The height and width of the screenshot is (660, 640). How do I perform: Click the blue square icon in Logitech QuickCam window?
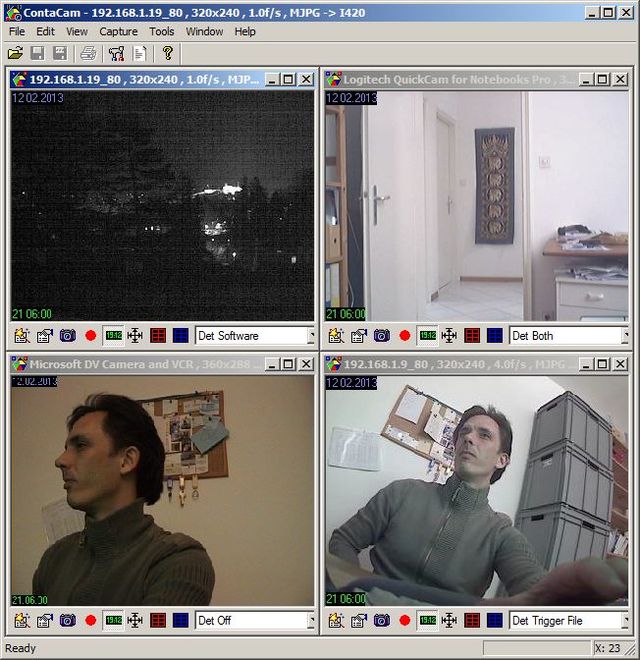point(494,336)
